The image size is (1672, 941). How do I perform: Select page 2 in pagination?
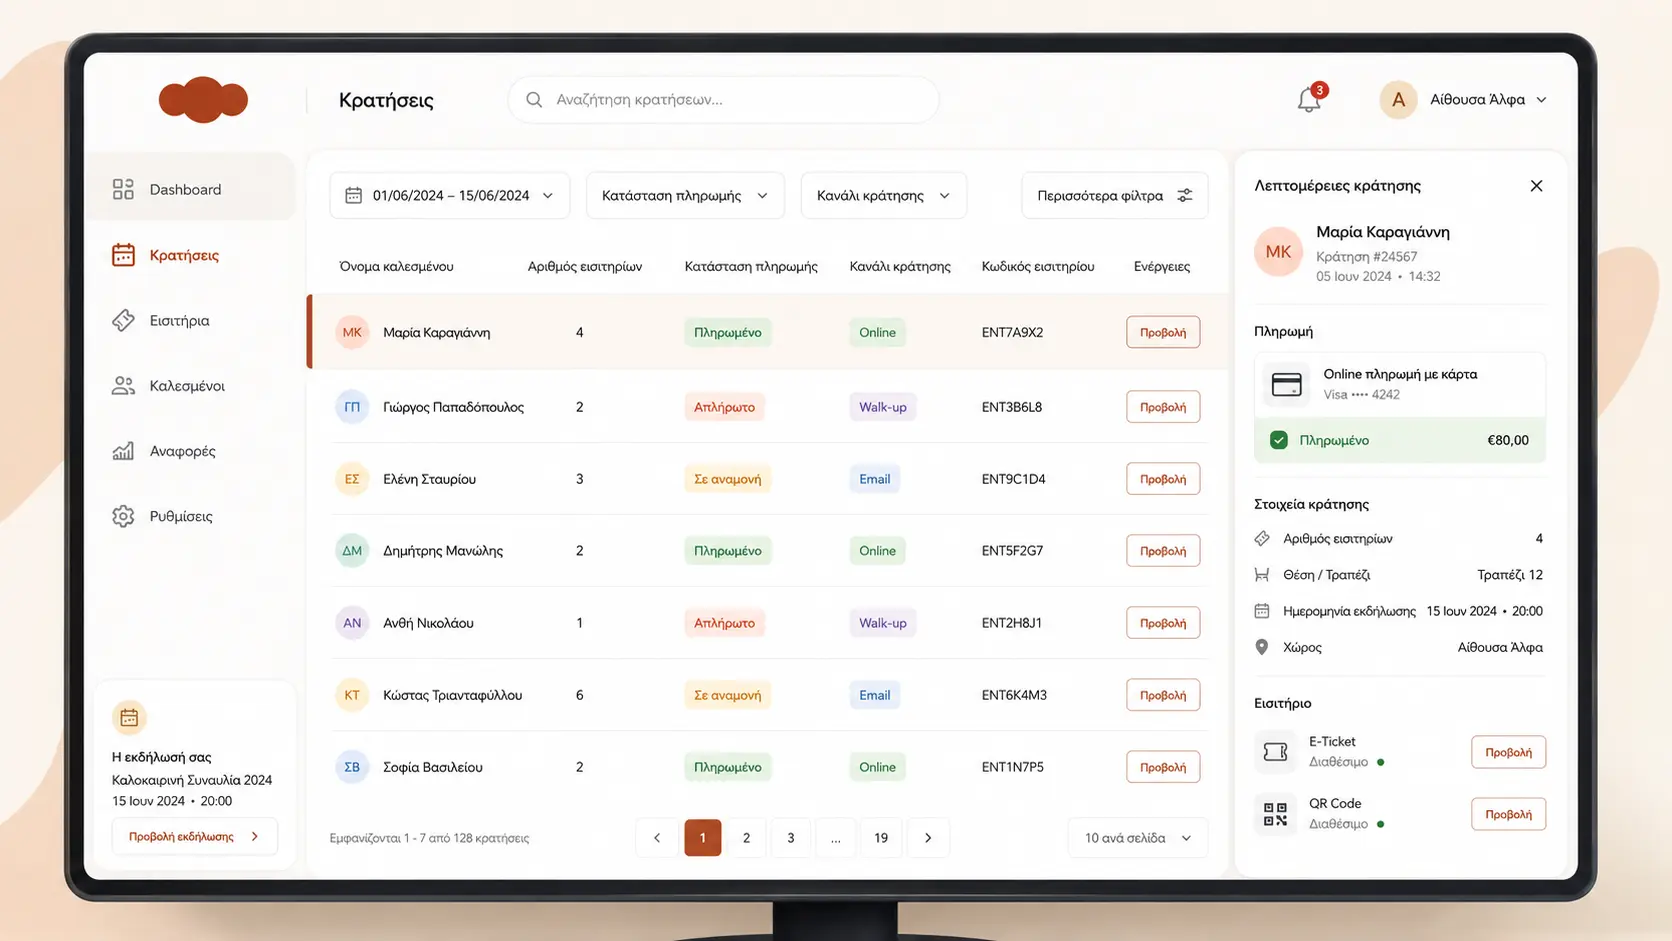pyautogui.click(x=746, y=838)
